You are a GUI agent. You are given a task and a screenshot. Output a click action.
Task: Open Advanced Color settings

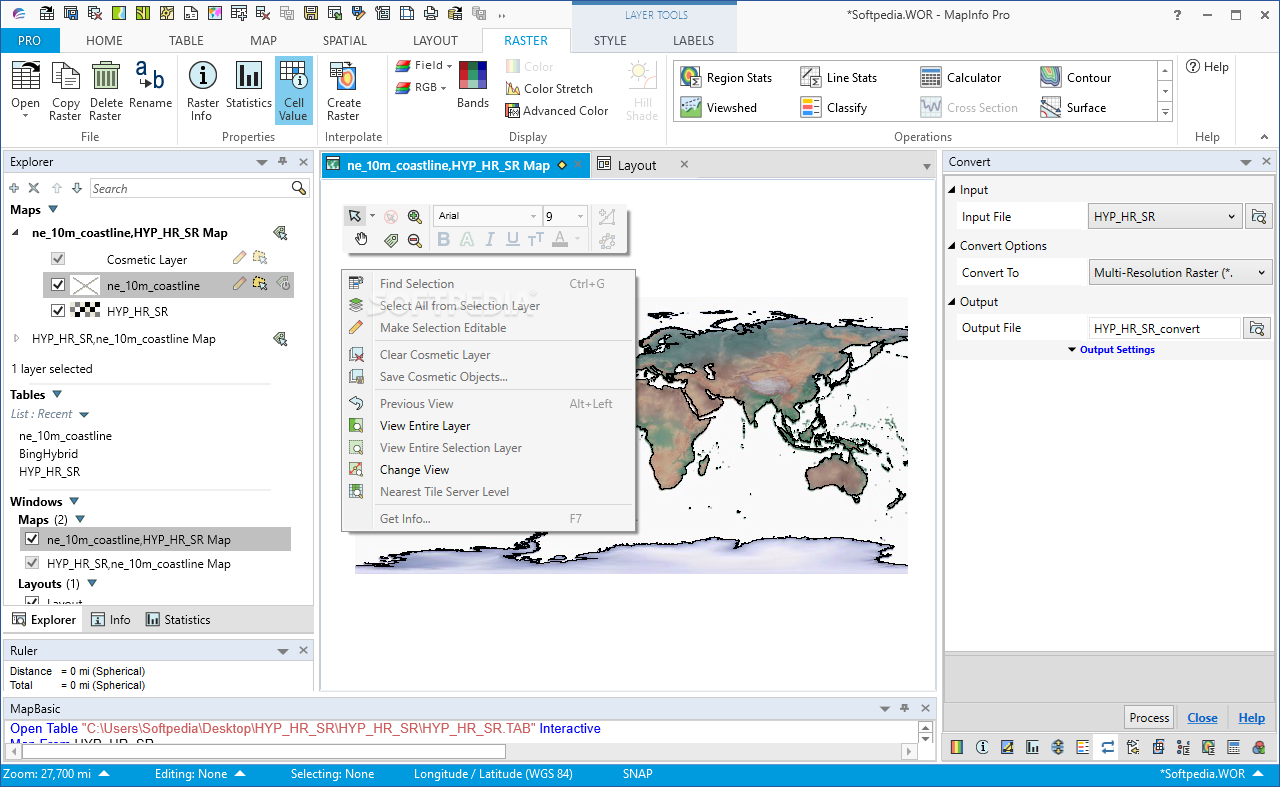(557, 111)
